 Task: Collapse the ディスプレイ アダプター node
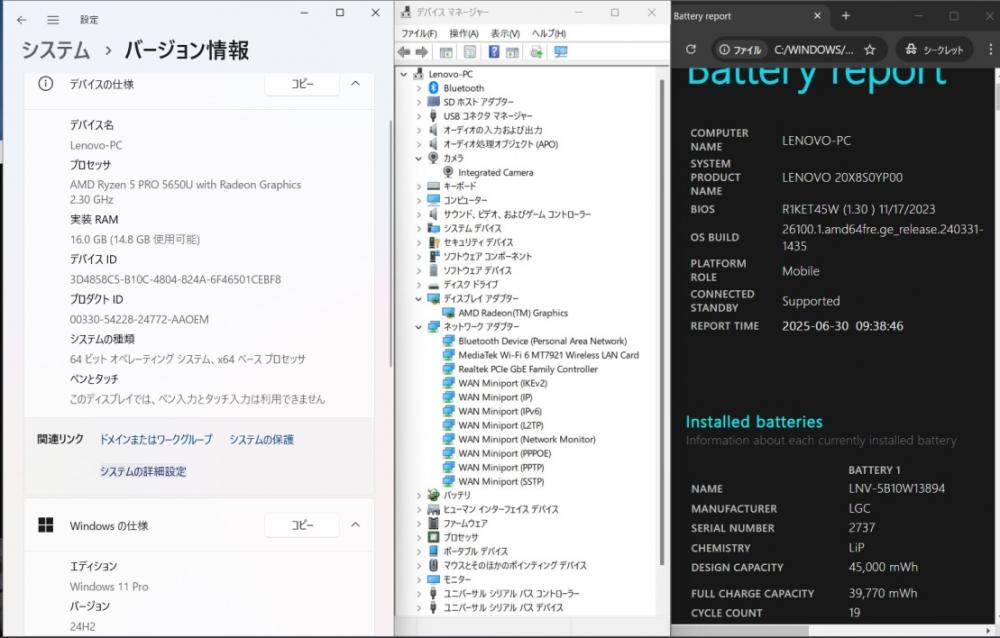[x=418, y=299]
